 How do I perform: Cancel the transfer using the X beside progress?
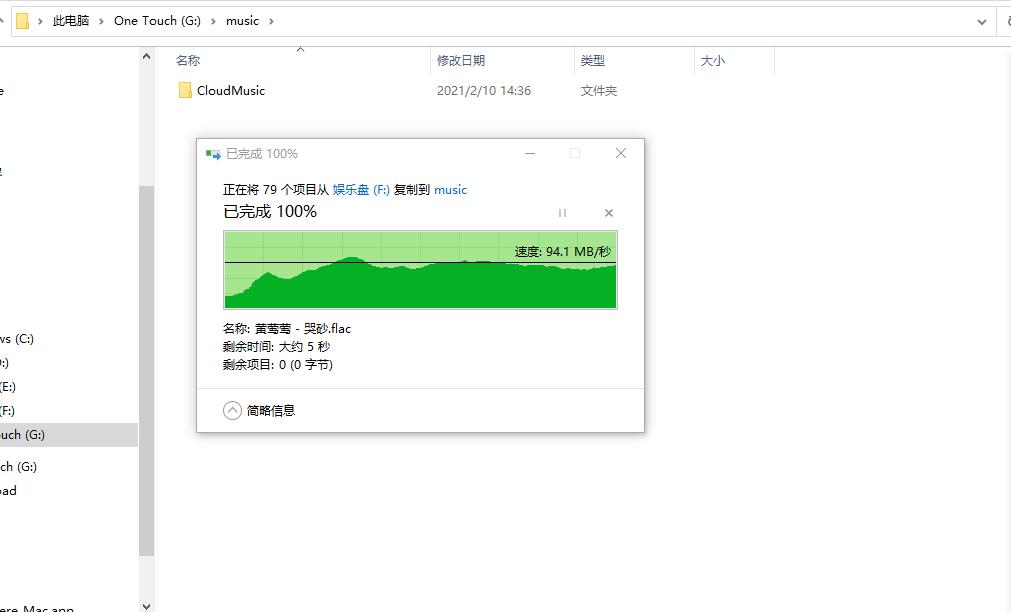609,213
